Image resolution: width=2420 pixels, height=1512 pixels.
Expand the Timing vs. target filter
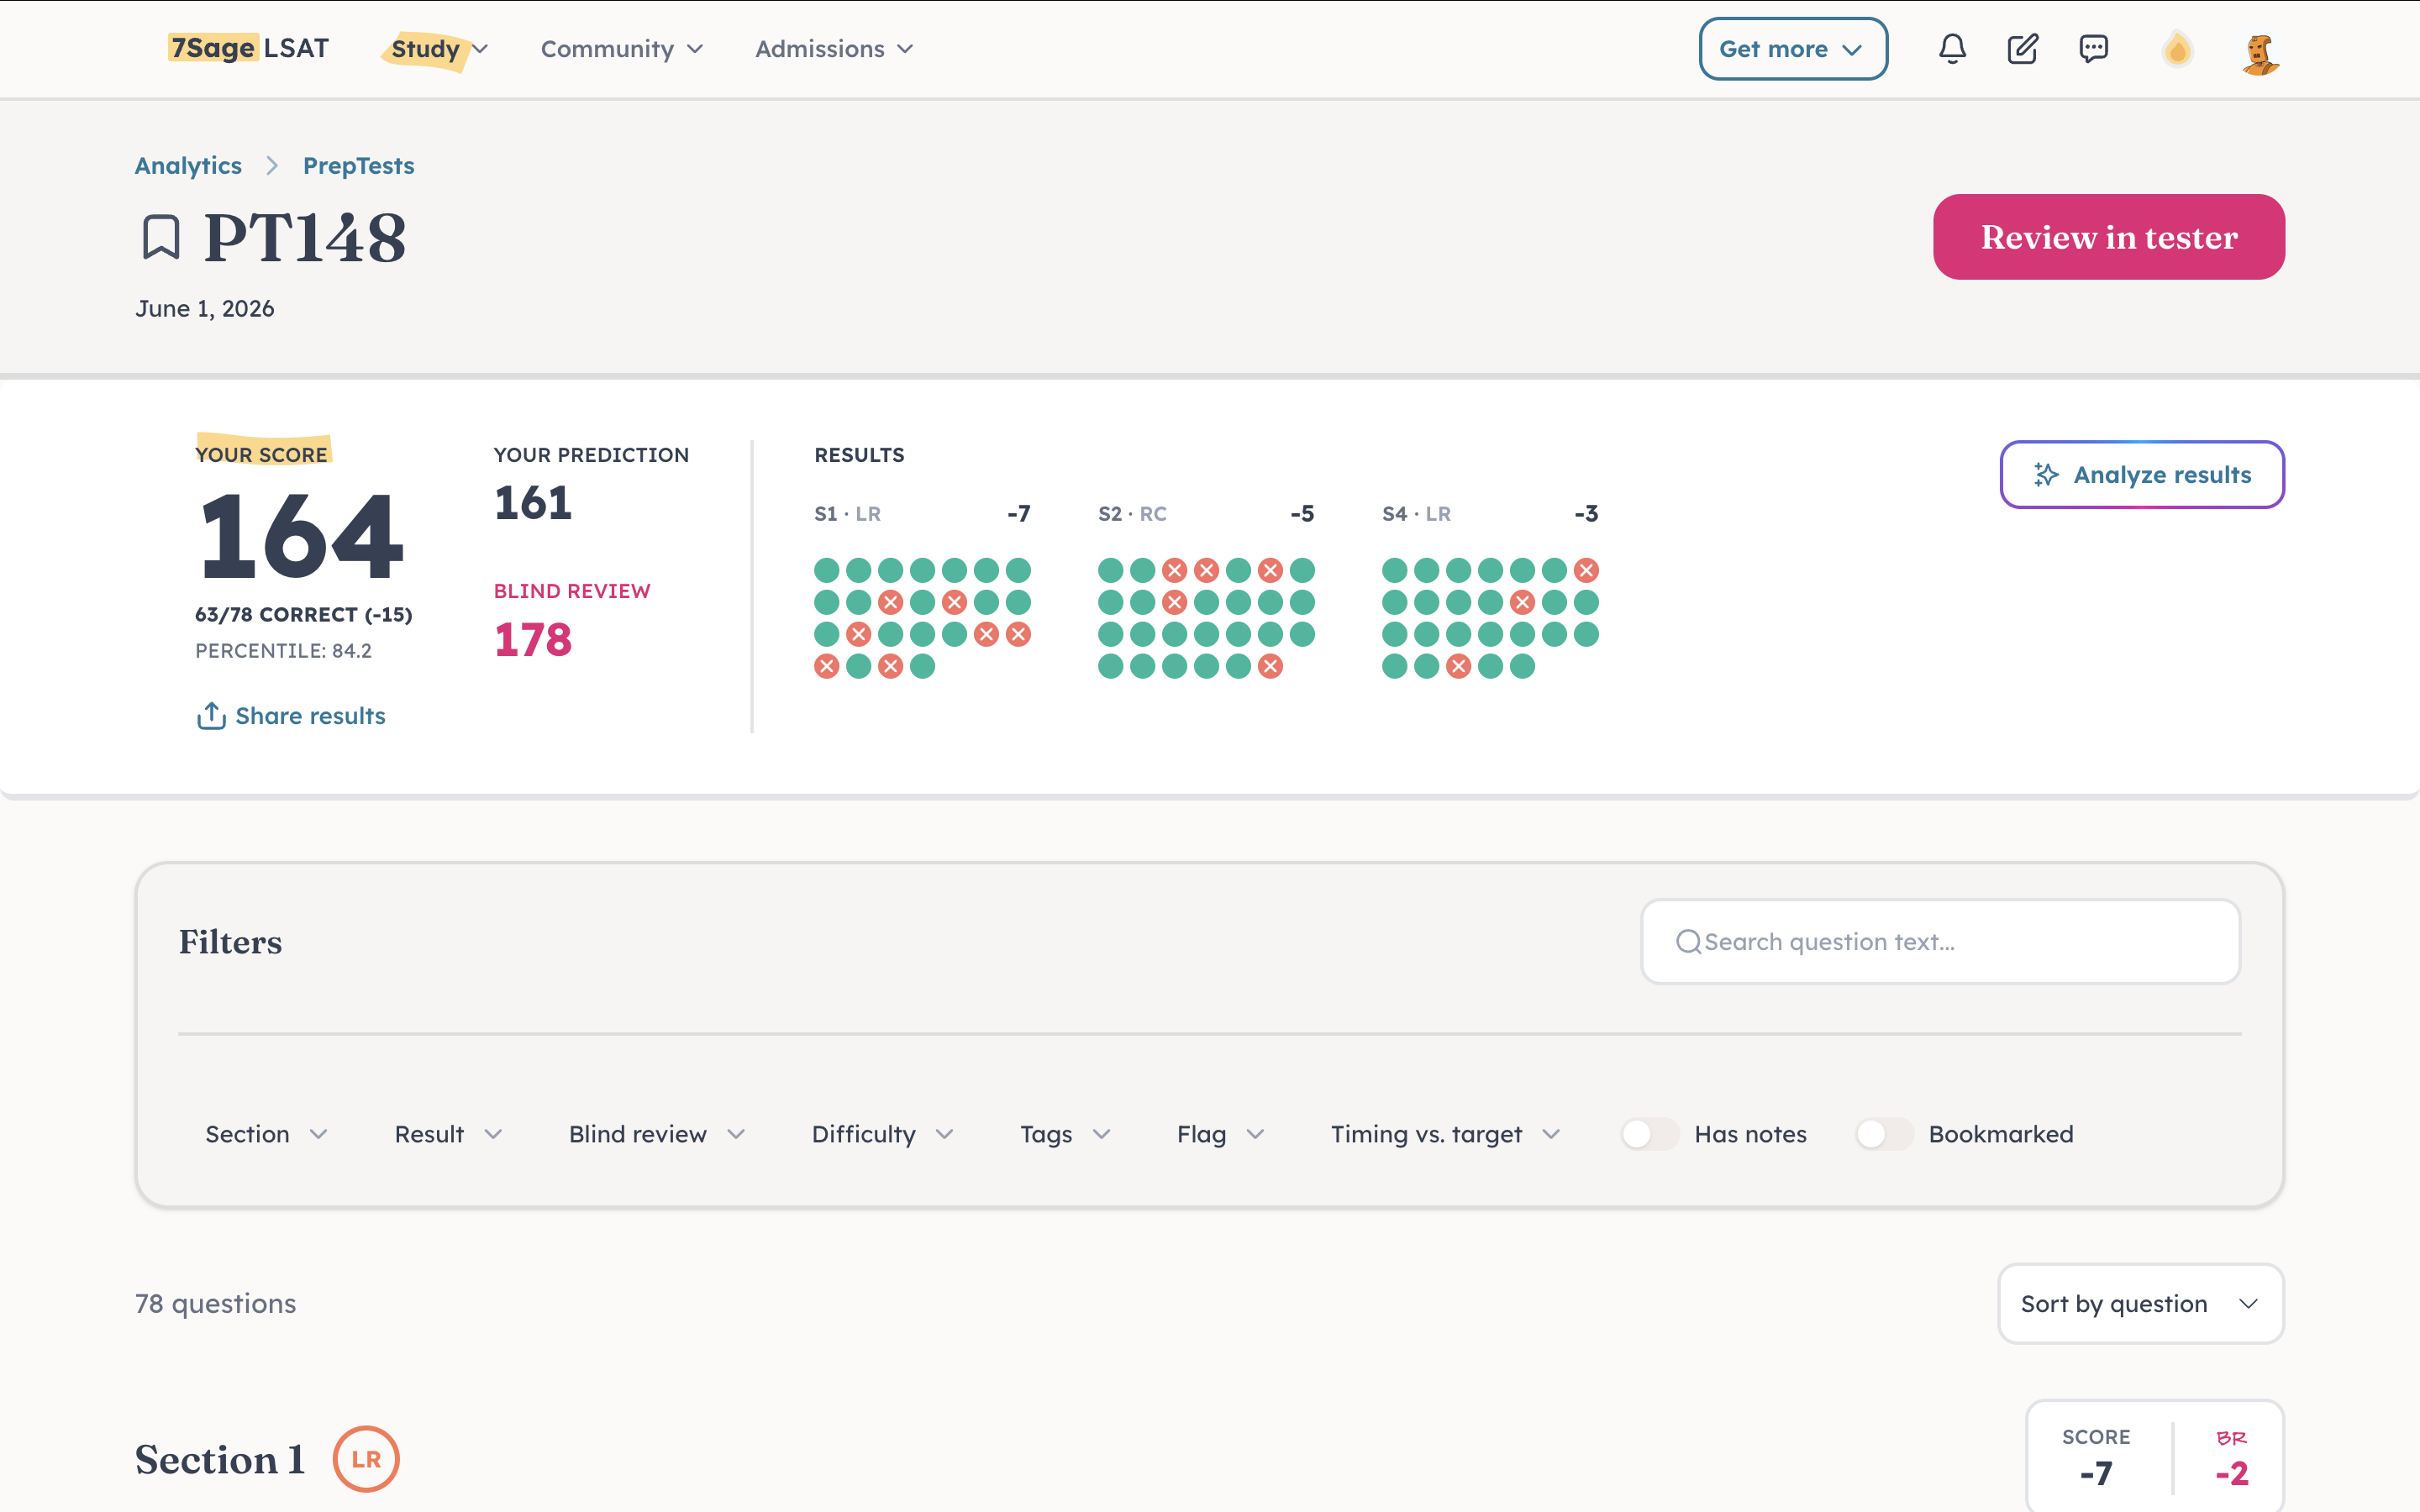coord(1445,1134)
